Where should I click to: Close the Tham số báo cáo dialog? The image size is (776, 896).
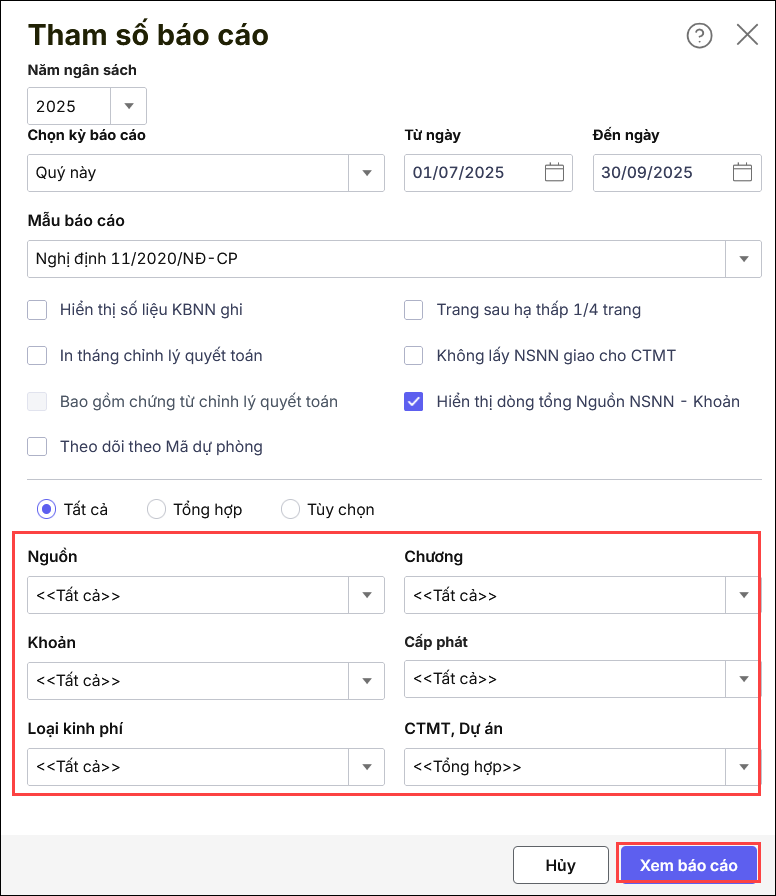coord(747,35)
